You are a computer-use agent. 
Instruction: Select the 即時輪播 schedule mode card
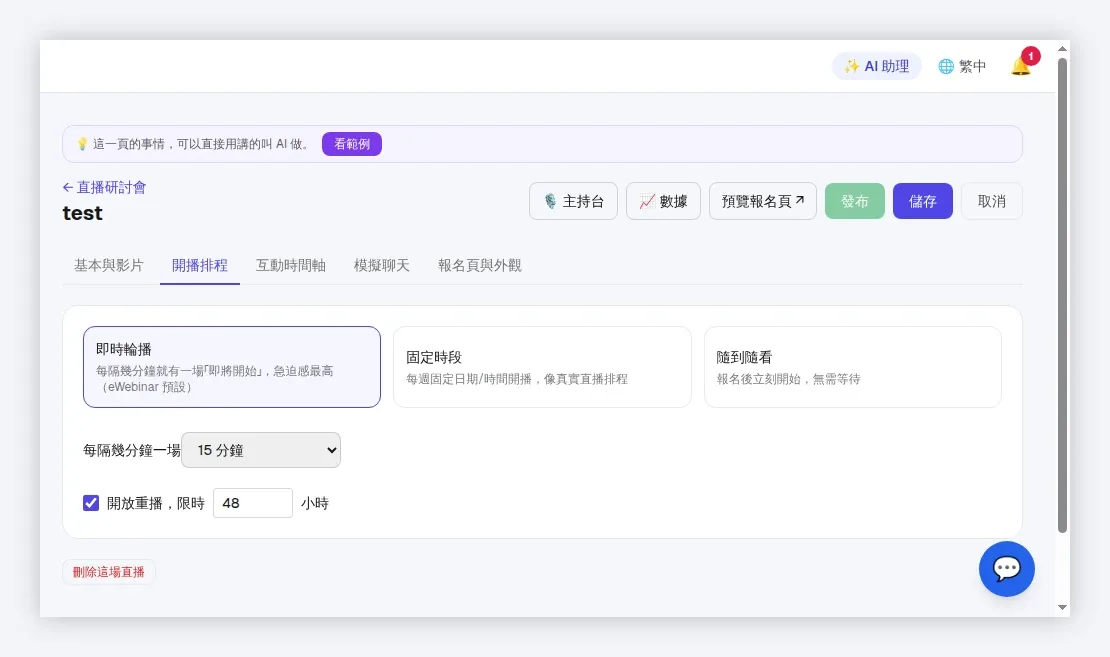tap(231, 367)
